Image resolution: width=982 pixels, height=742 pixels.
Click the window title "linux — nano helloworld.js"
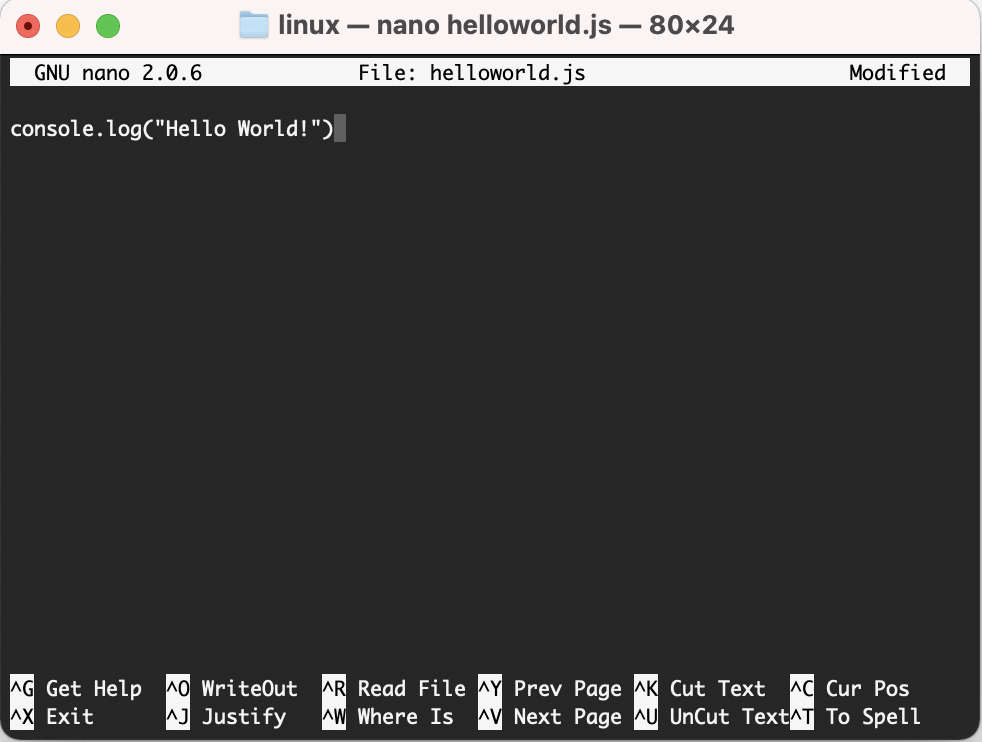tap(445, 25)
